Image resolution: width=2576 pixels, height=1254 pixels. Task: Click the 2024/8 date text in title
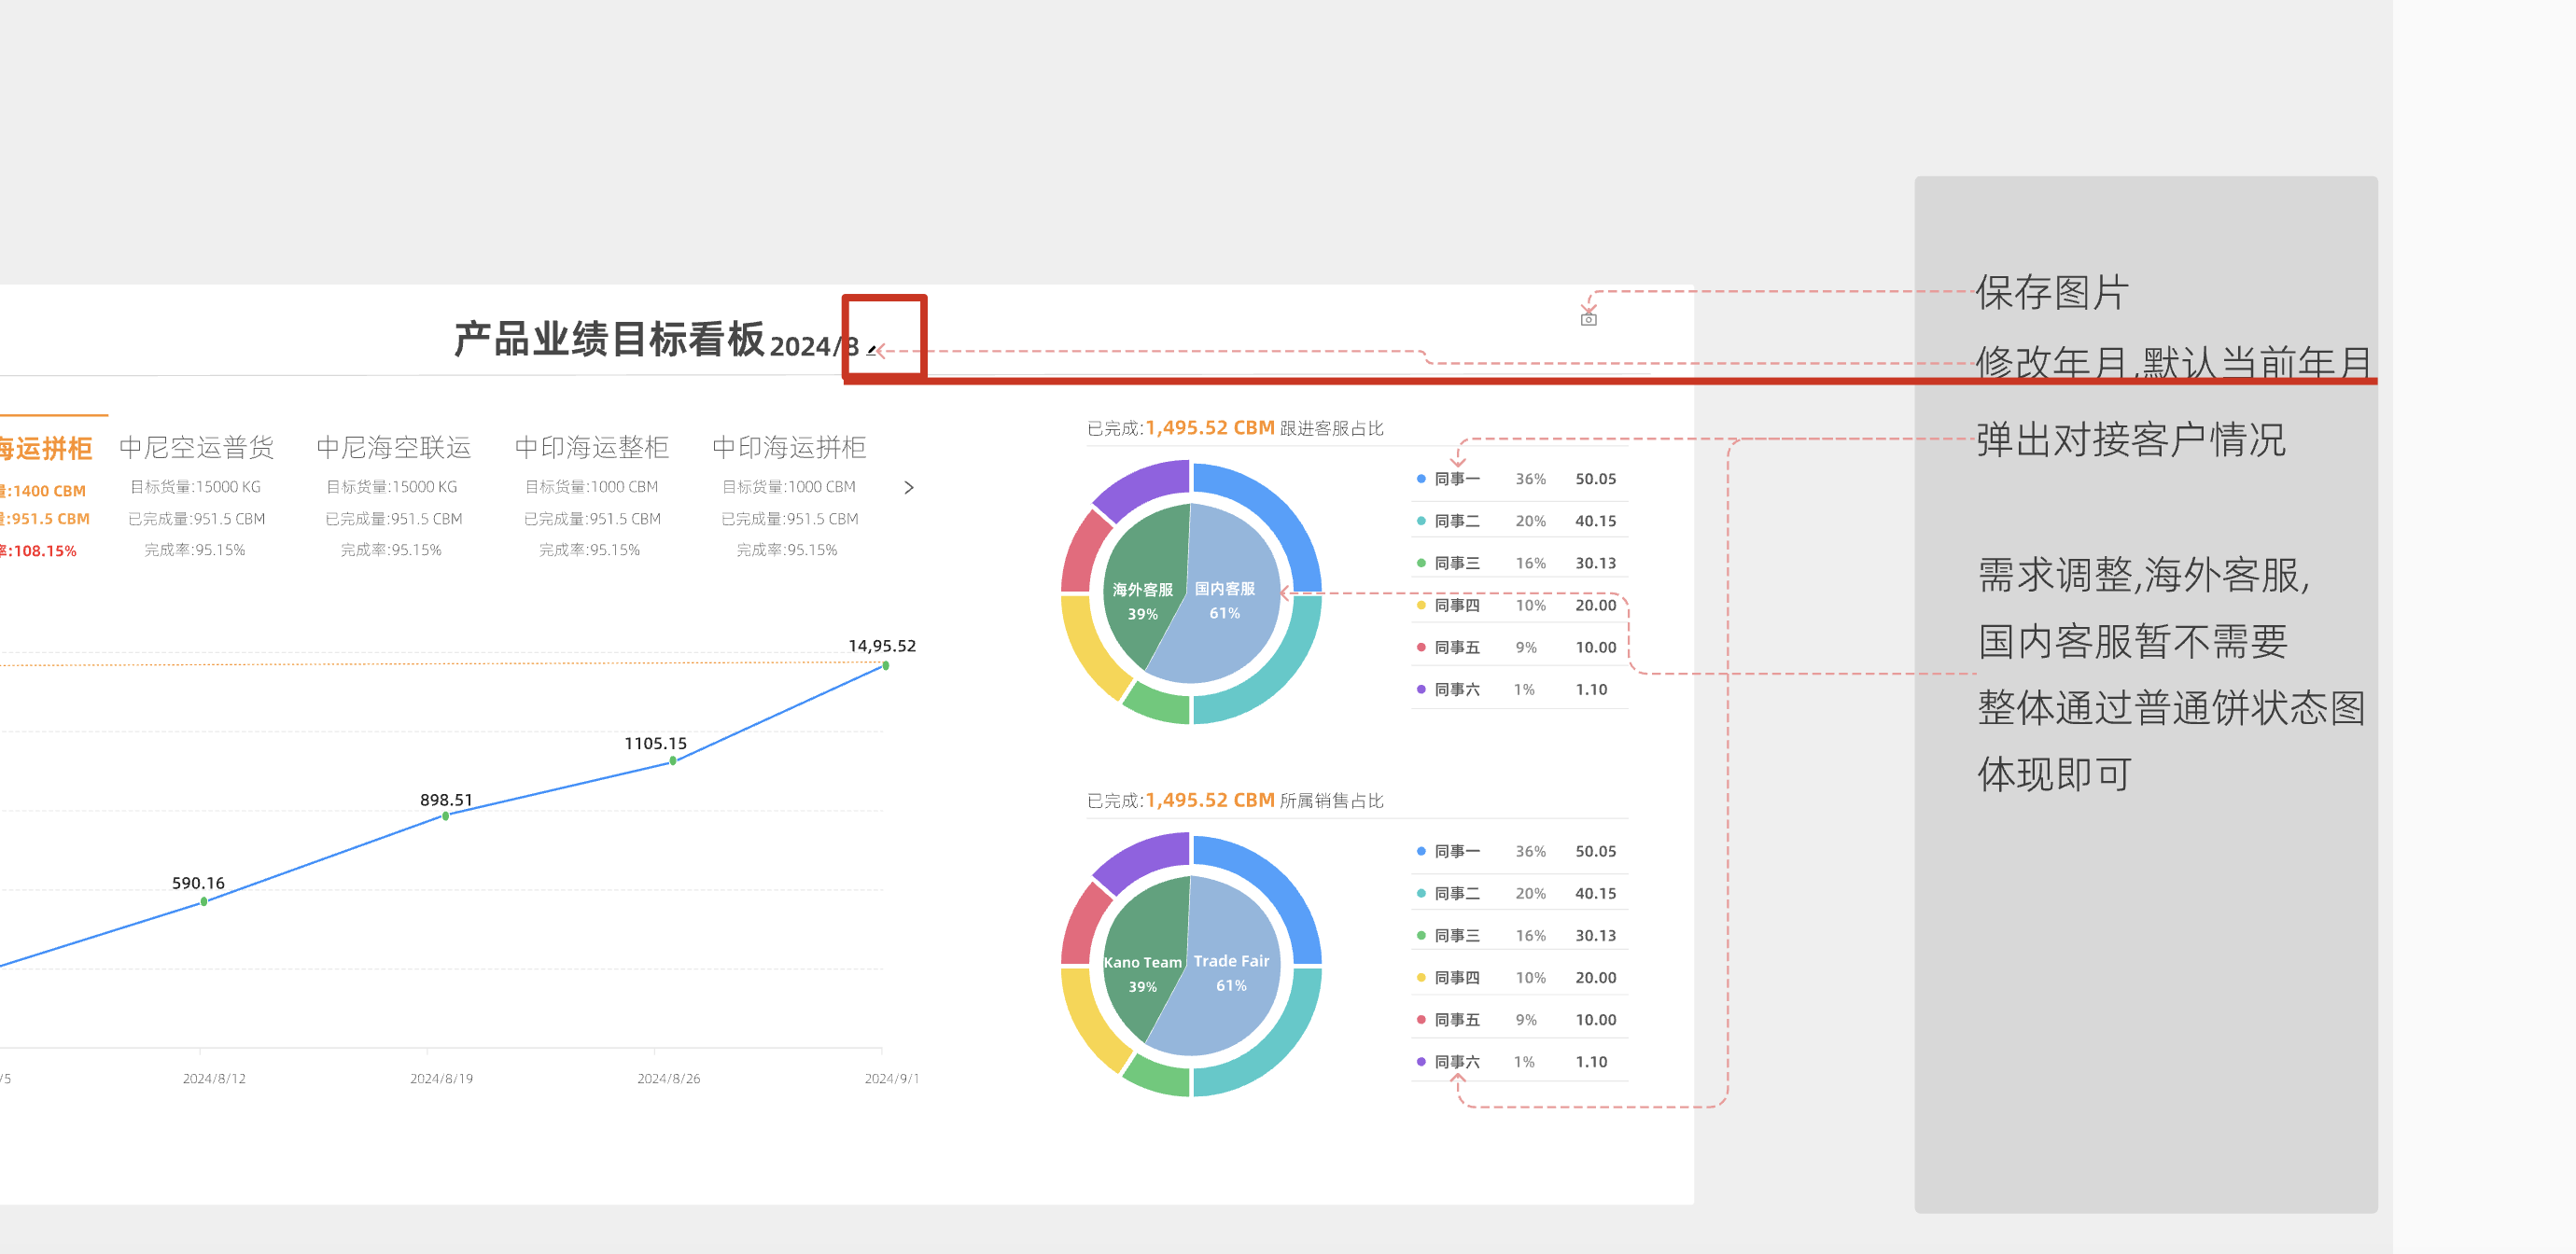click(812, 346)
